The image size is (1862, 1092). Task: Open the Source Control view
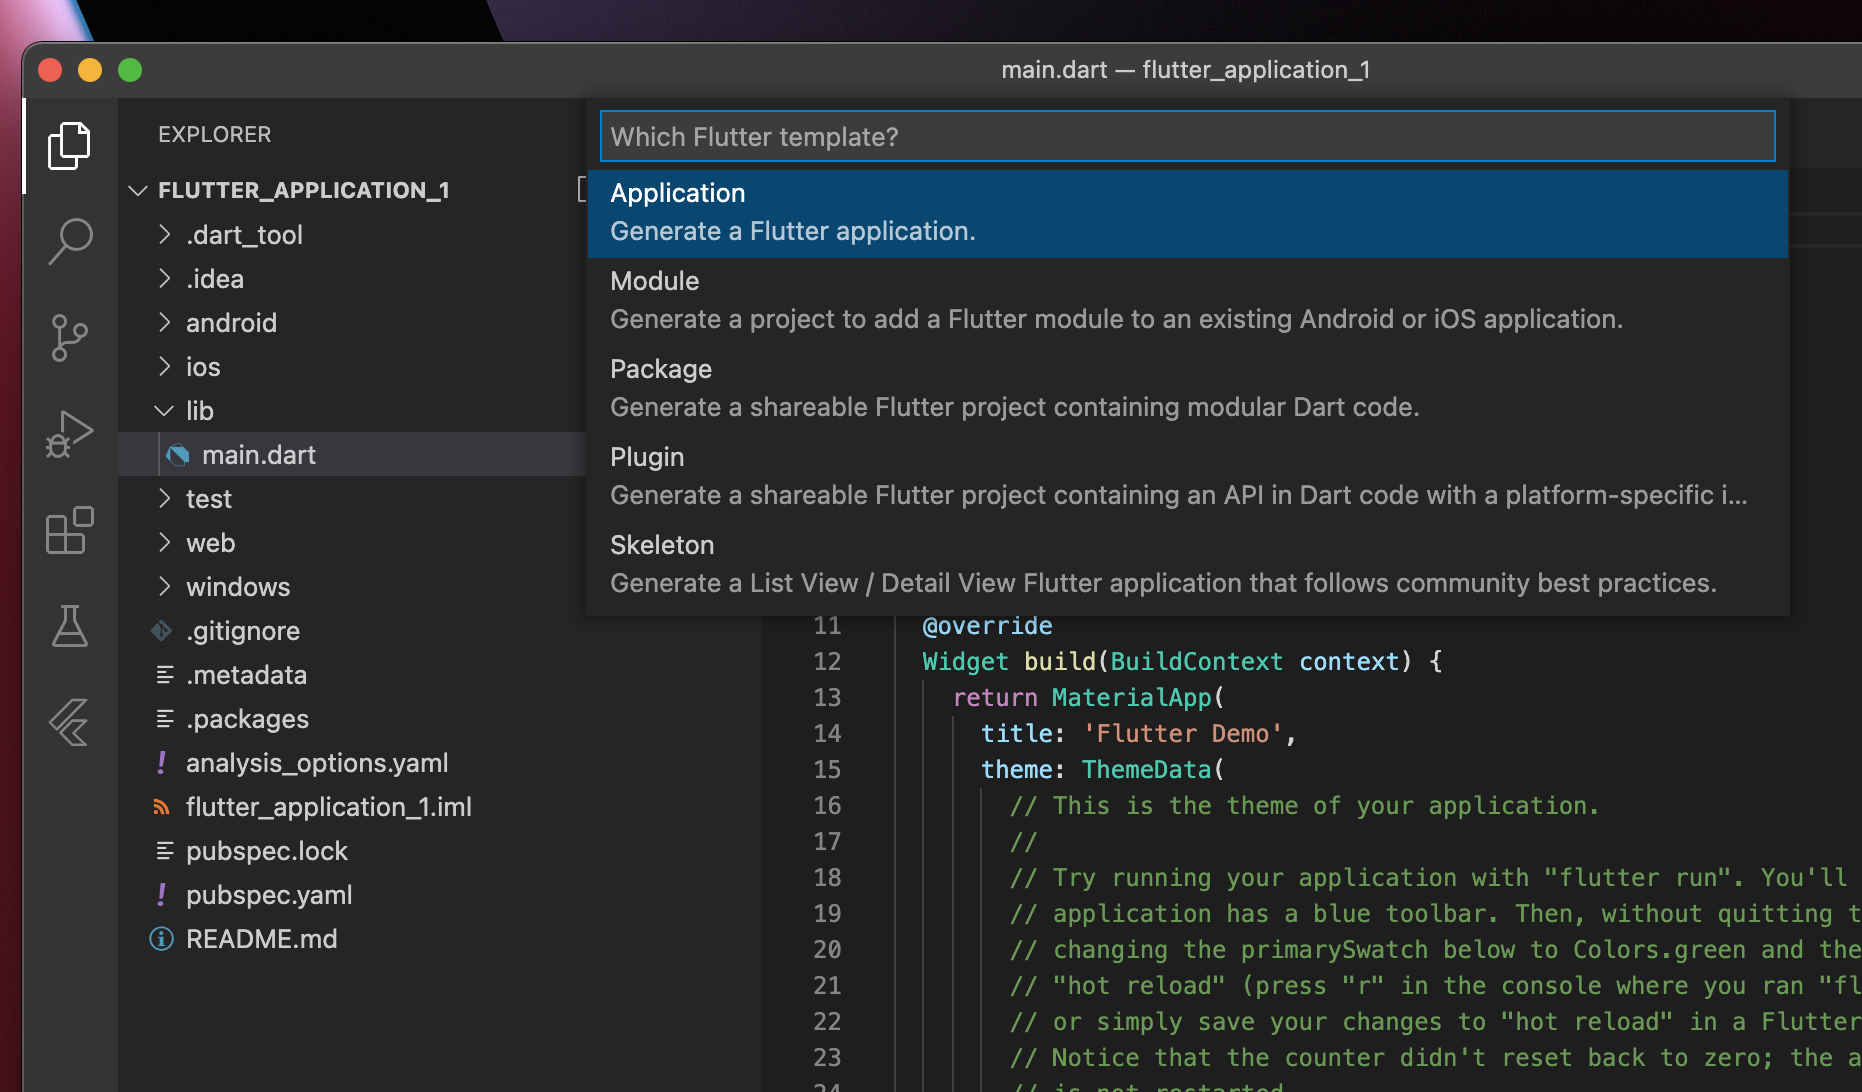(69, 338)
